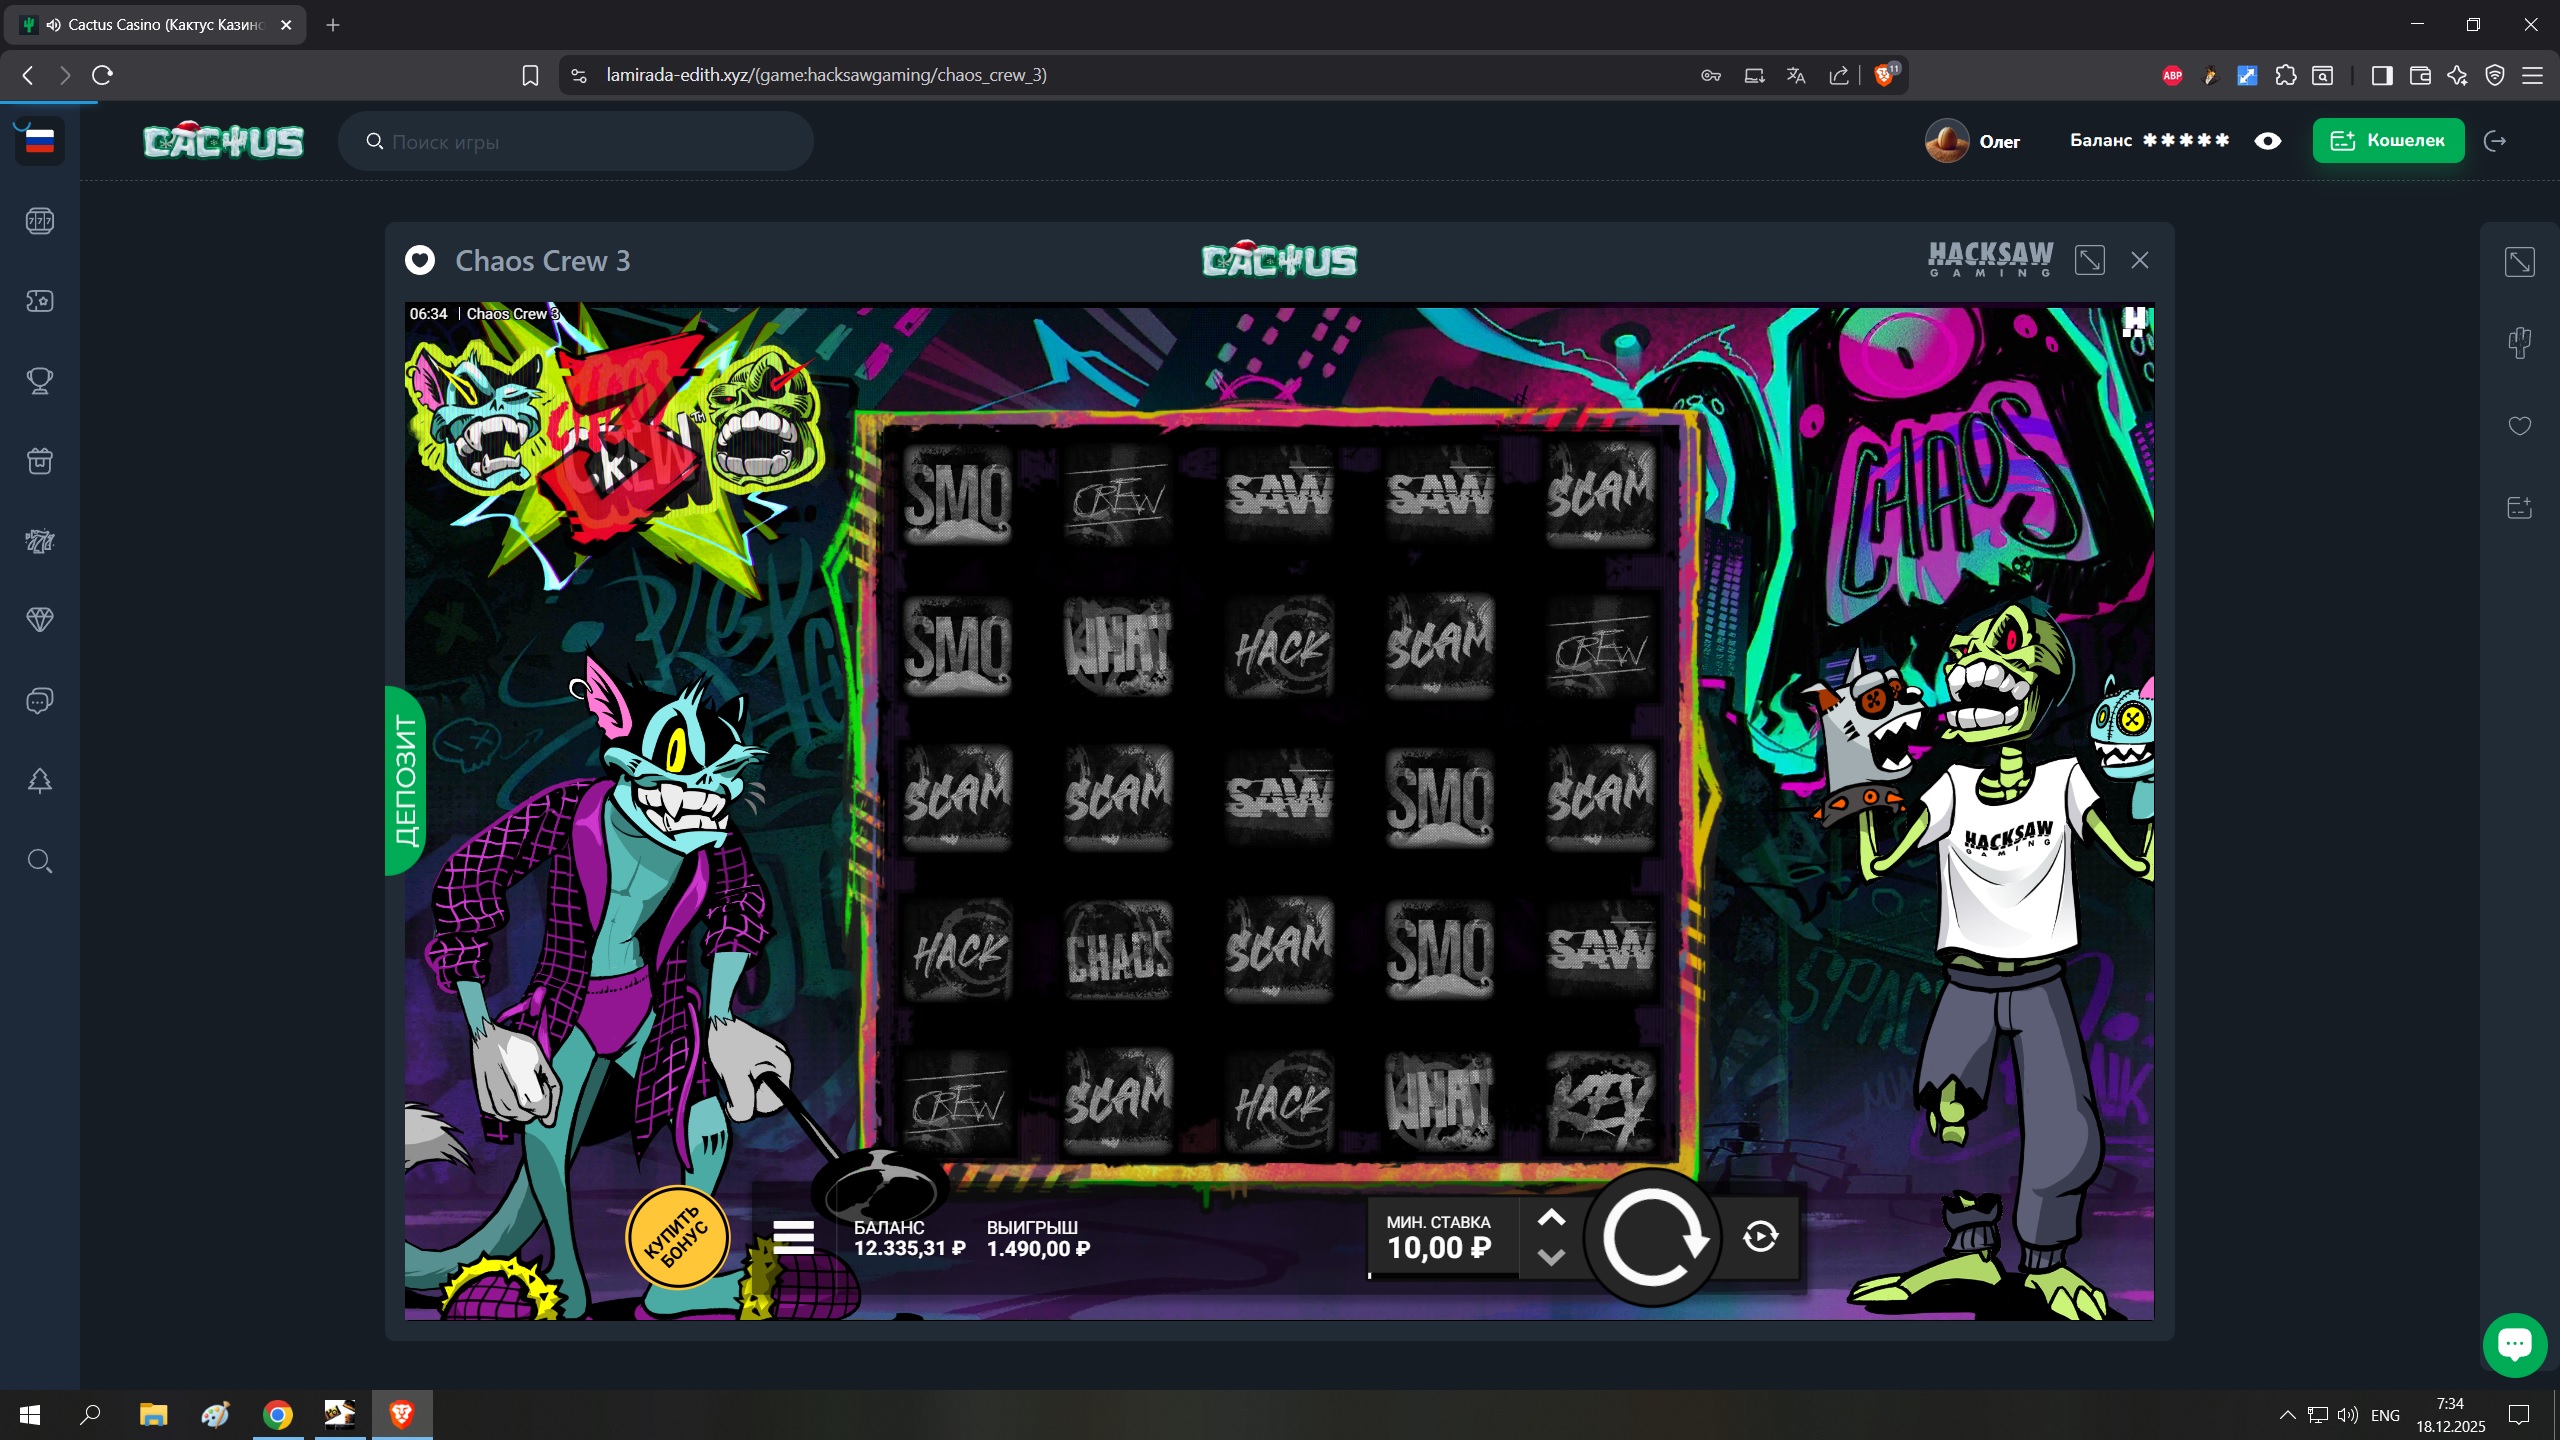Click the slots category icon in sidebar

[40, 221]
